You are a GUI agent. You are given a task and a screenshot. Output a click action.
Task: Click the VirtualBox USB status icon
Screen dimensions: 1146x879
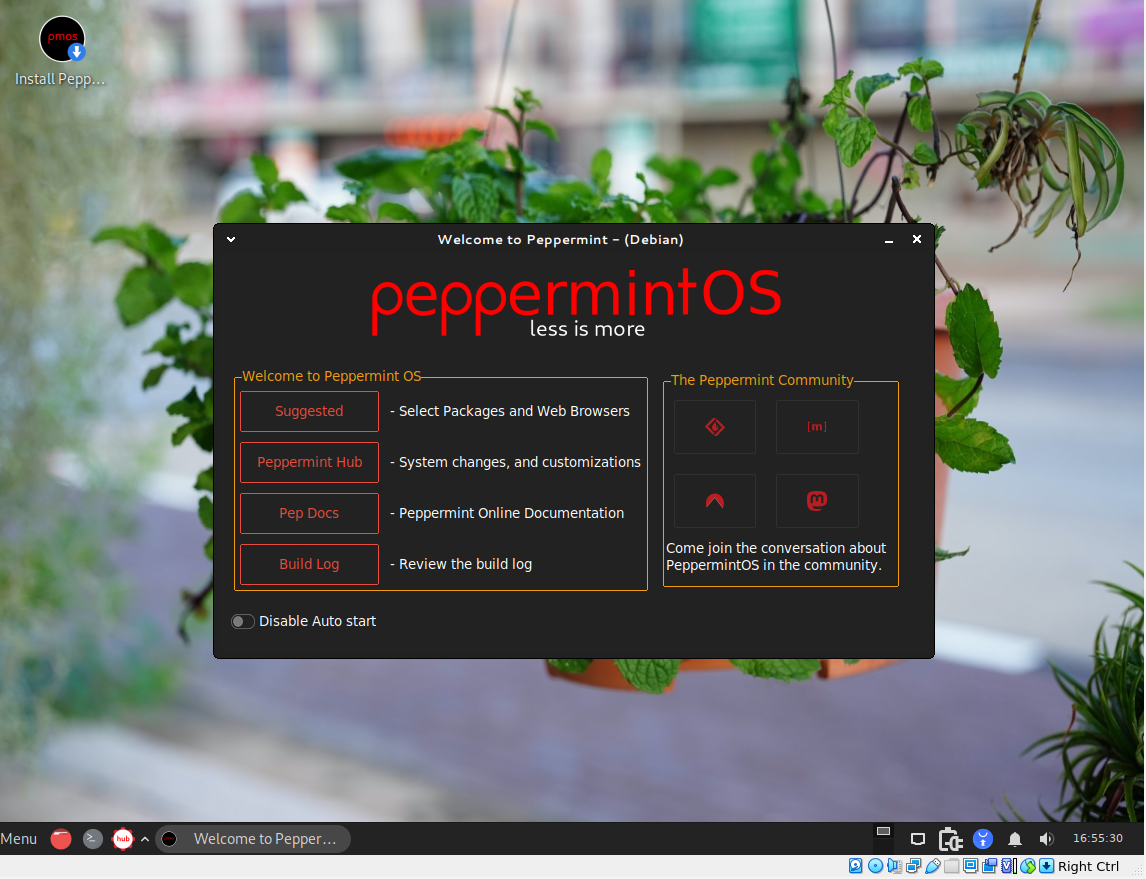click(x=933, y=866)
